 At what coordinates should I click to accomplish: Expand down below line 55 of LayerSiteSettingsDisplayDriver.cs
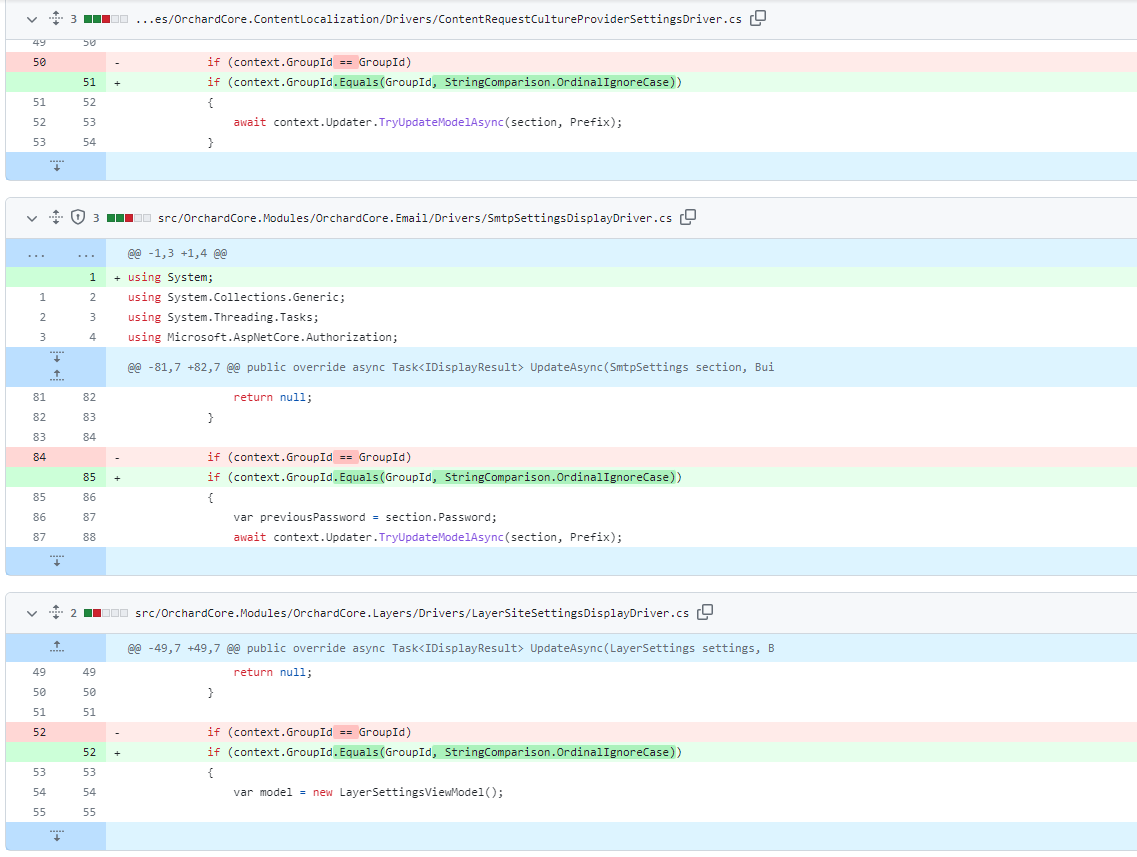(57, 836)
